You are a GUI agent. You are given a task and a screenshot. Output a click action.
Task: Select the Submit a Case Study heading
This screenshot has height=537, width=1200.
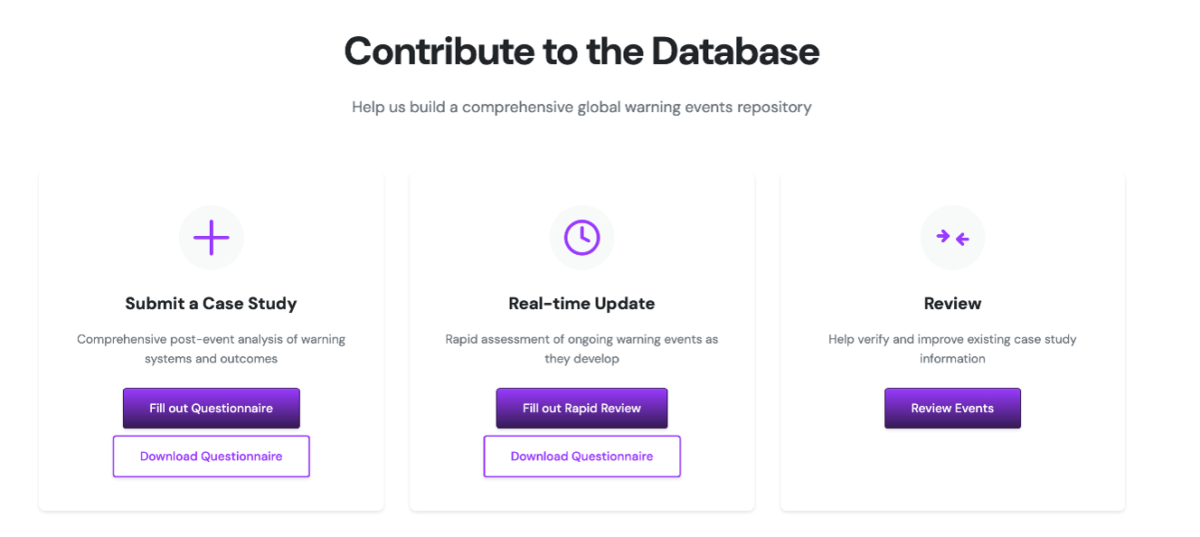[x=211, y=303]
